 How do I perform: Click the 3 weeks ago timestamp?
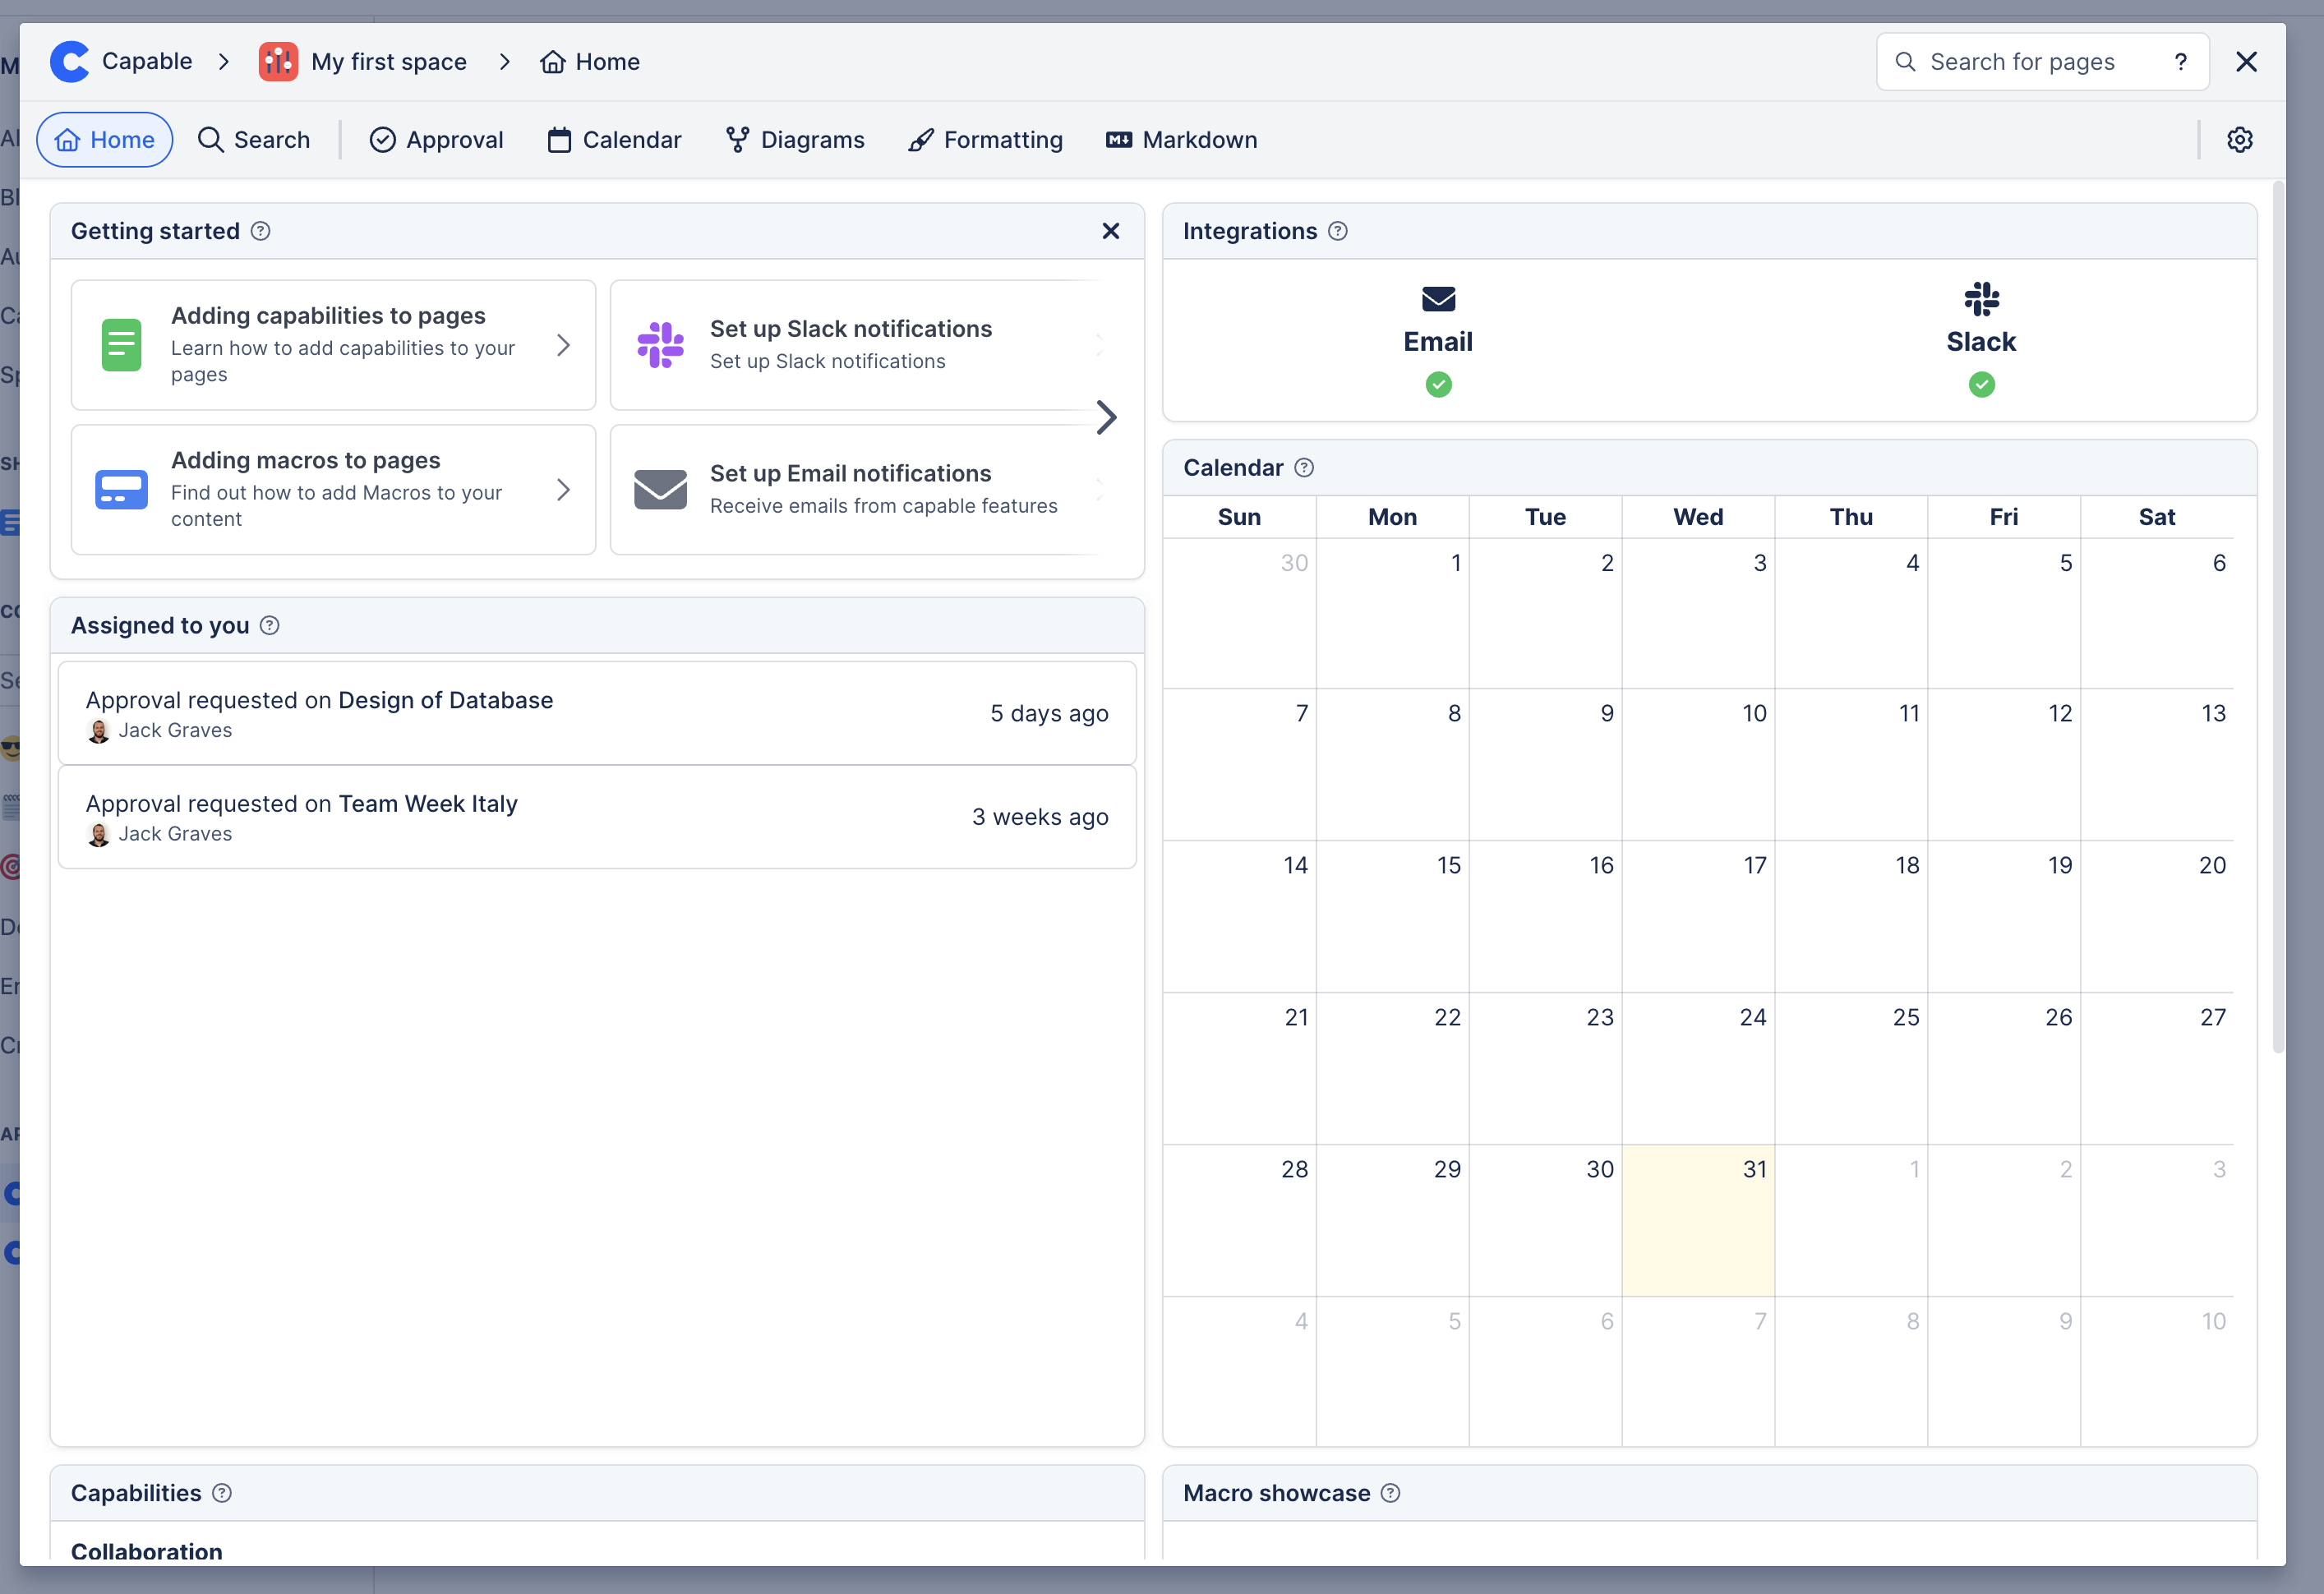[x=1040, y=818]
